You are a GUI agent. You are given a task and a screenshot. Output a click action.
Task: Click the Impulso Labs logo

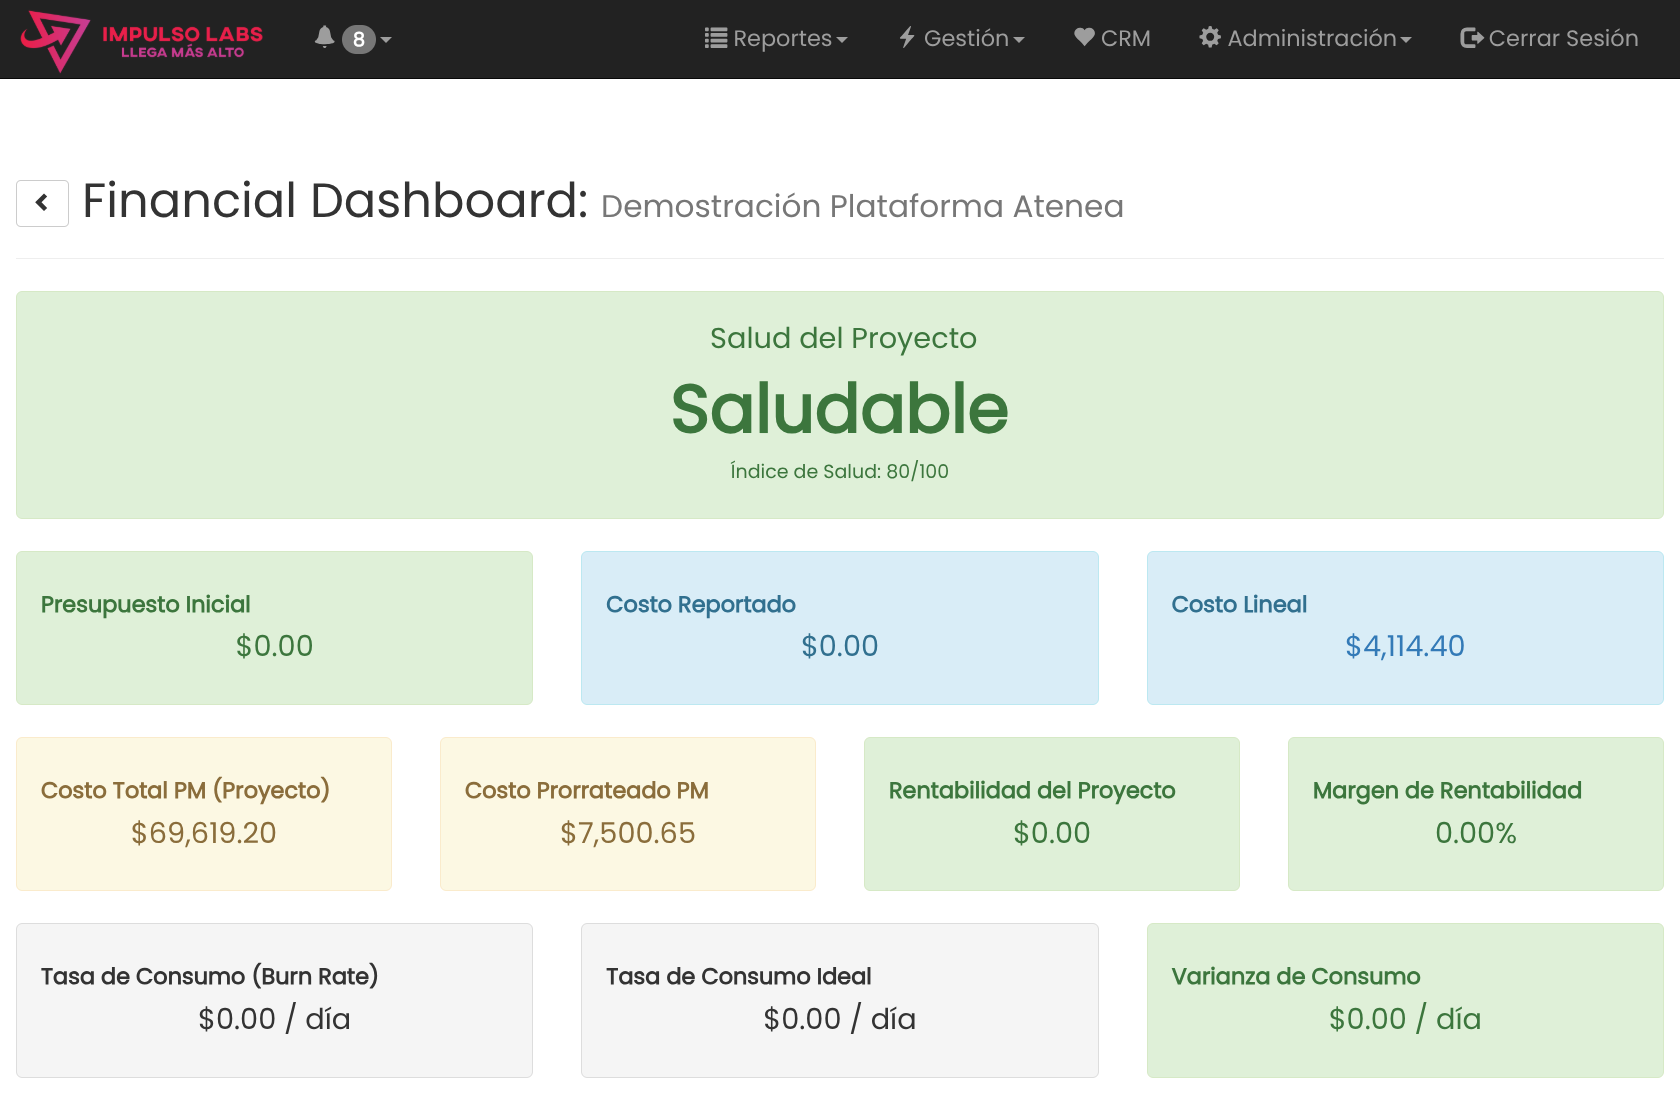pyautogui.click(x=141, y=40)
